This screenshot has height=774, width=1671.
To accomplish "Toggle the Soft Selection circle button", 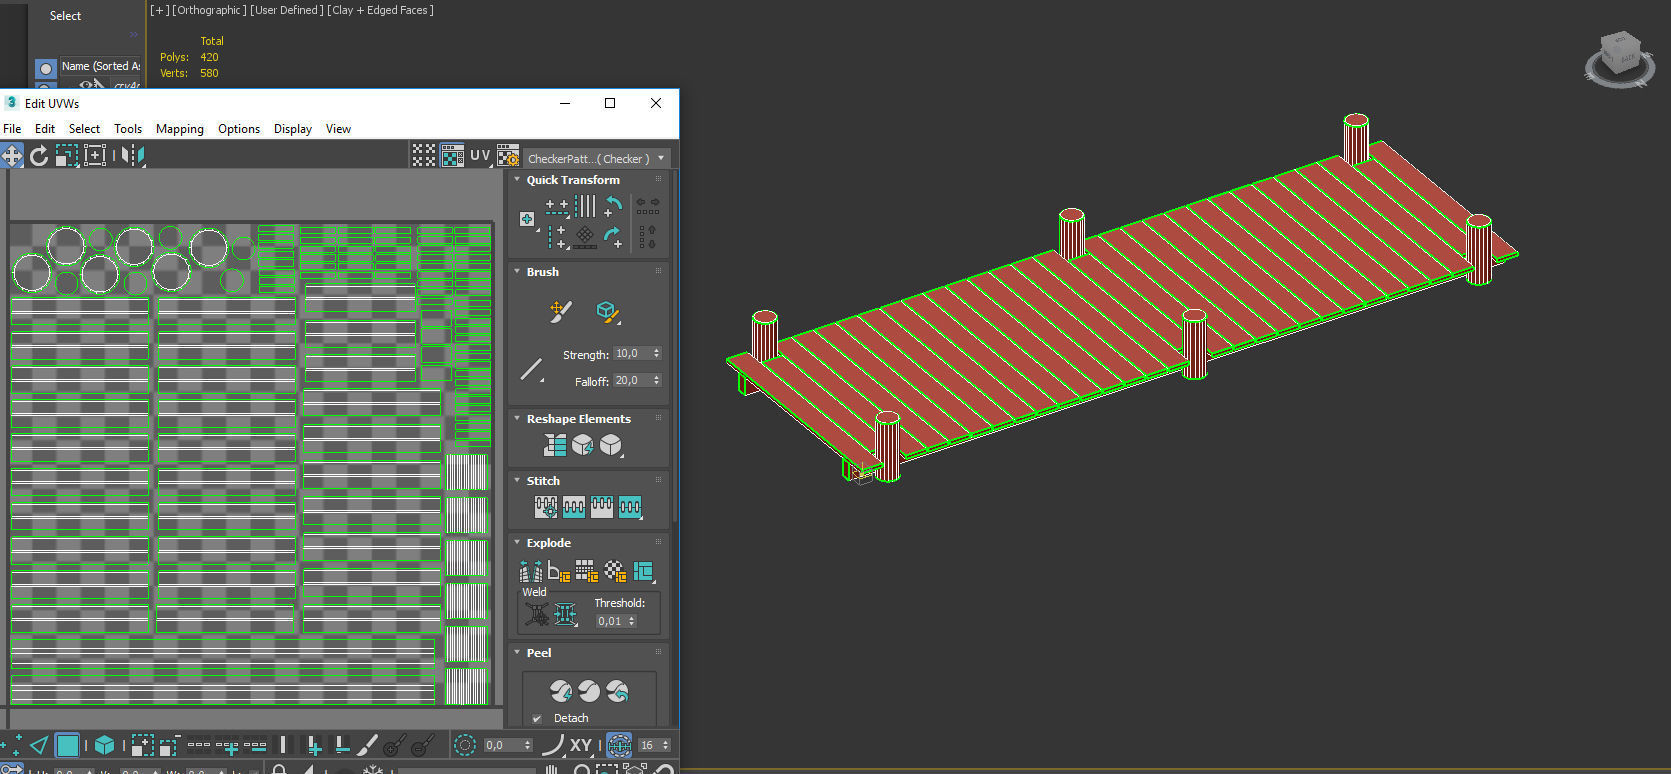I will [464, 745].
